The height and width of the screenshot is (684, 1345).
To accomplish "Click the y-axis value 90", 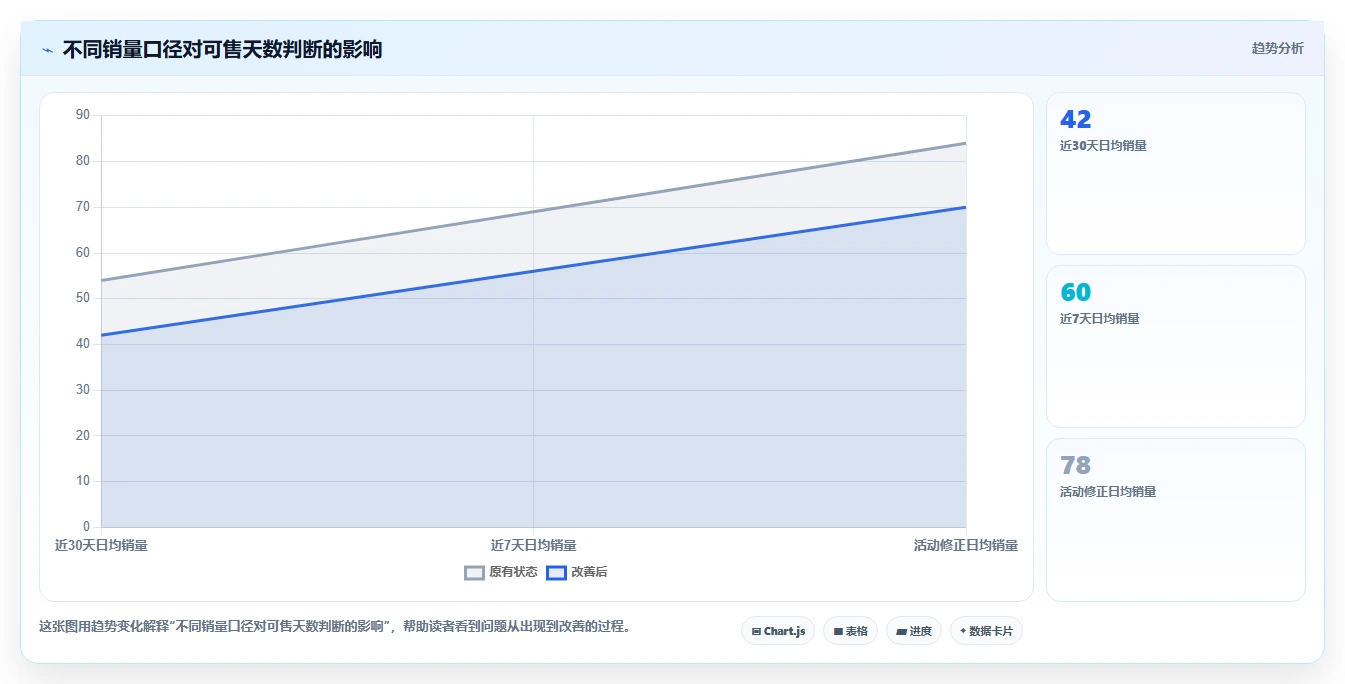I will pos(82,115).
